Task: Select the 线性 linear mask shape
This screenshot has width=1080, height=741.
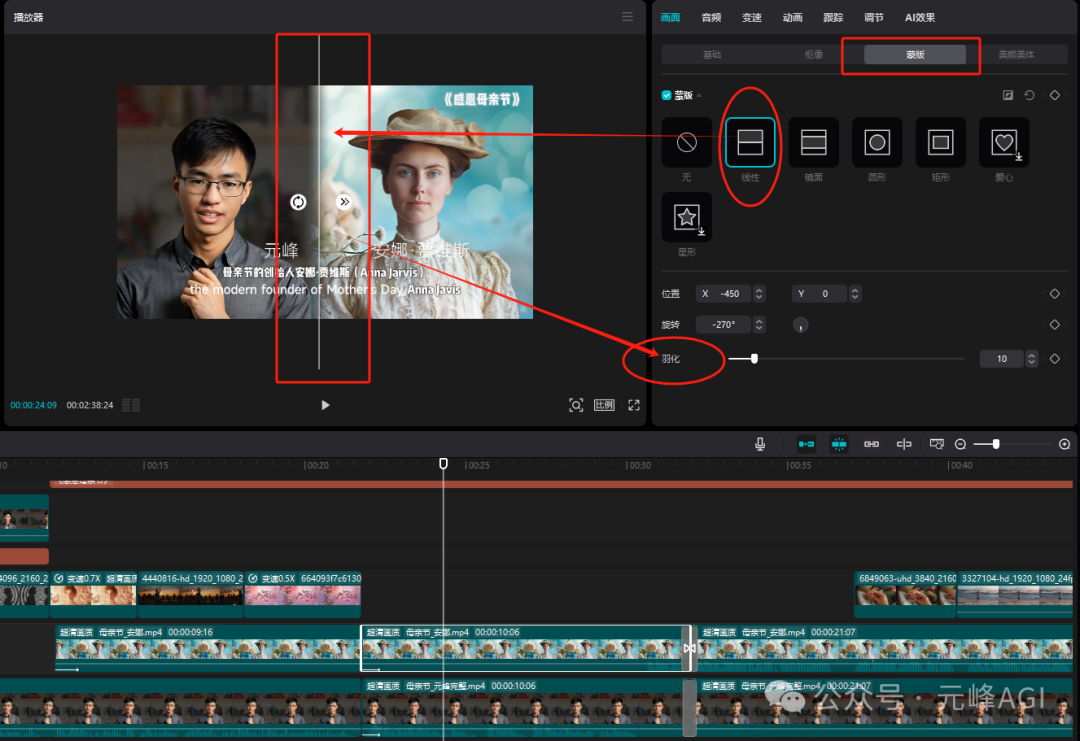Action: [x=750, y=143]
